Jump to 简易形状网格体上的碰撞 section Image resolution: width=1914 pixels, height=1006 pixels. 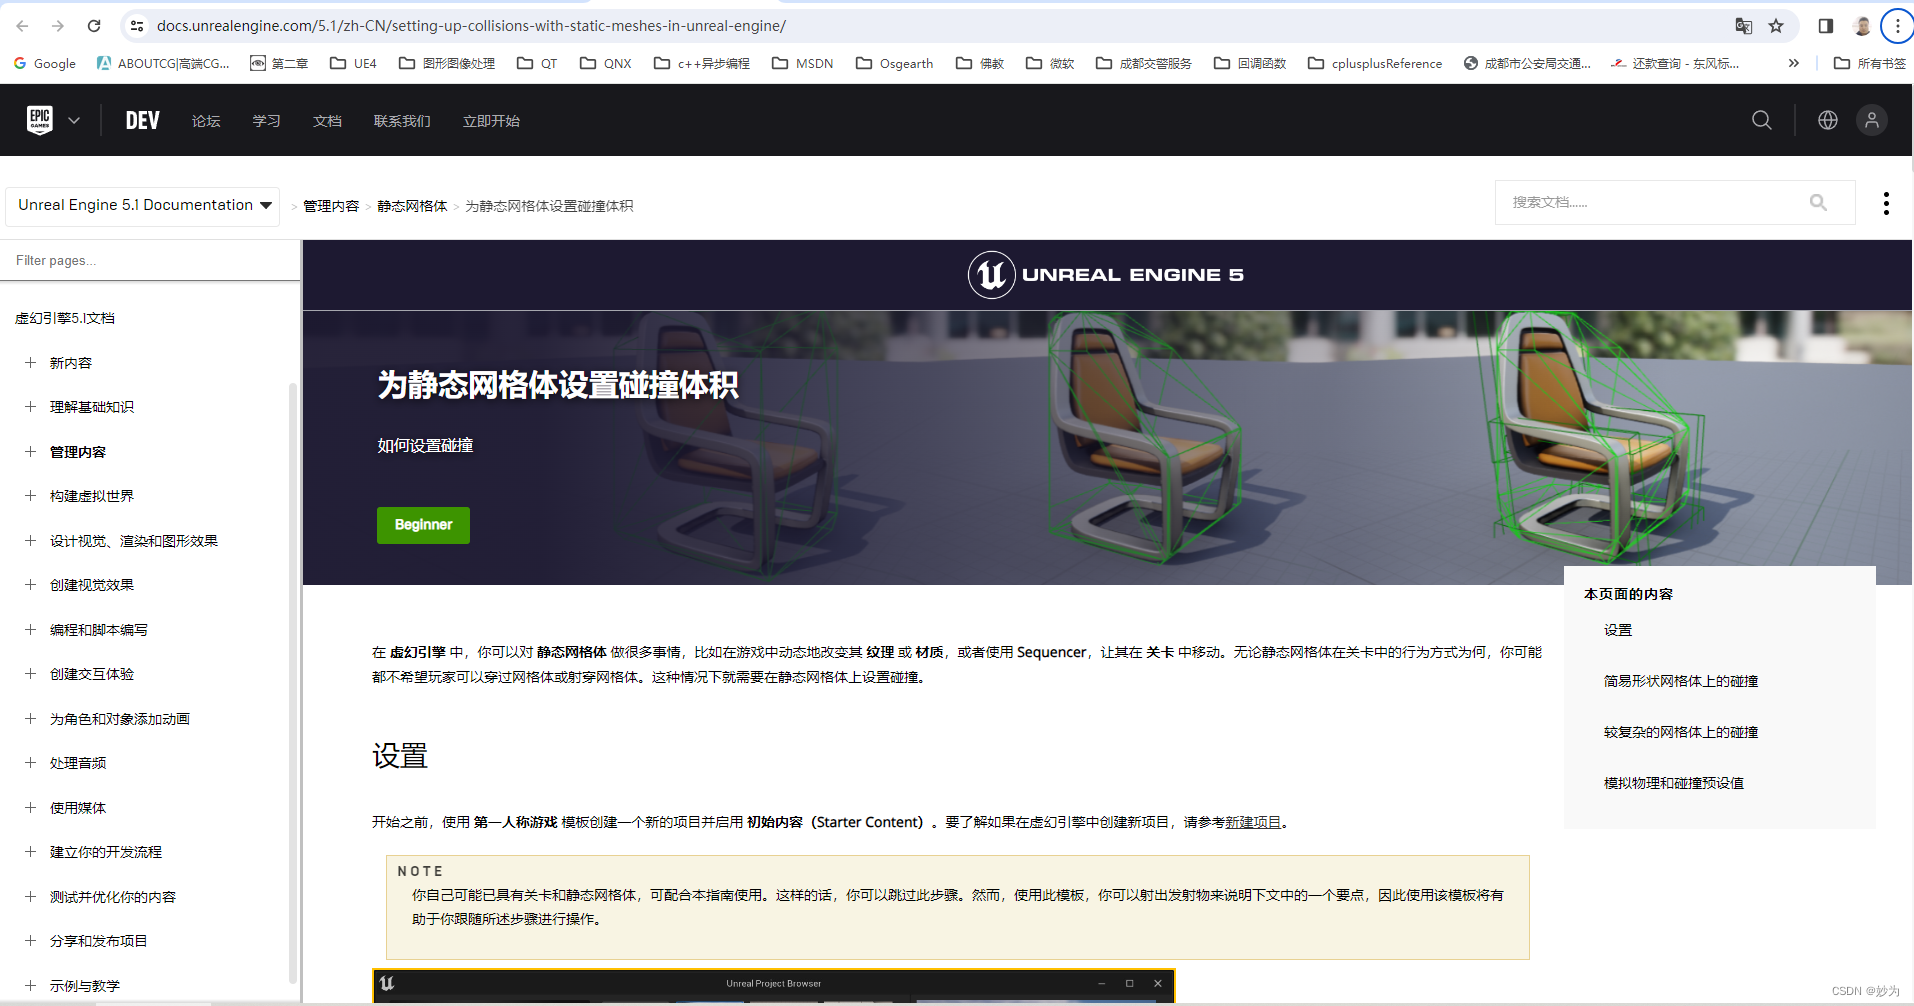pos(1681,681)
